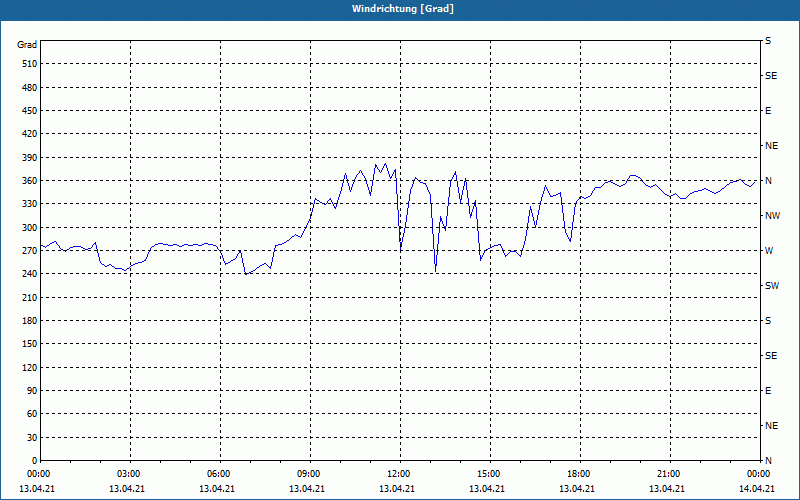Image resolution: width=800 pixels, height=500 pixels.
Task: Click the 13.04.21 date under 12:00
Action: pyautogui.click(x=397, y=489)
